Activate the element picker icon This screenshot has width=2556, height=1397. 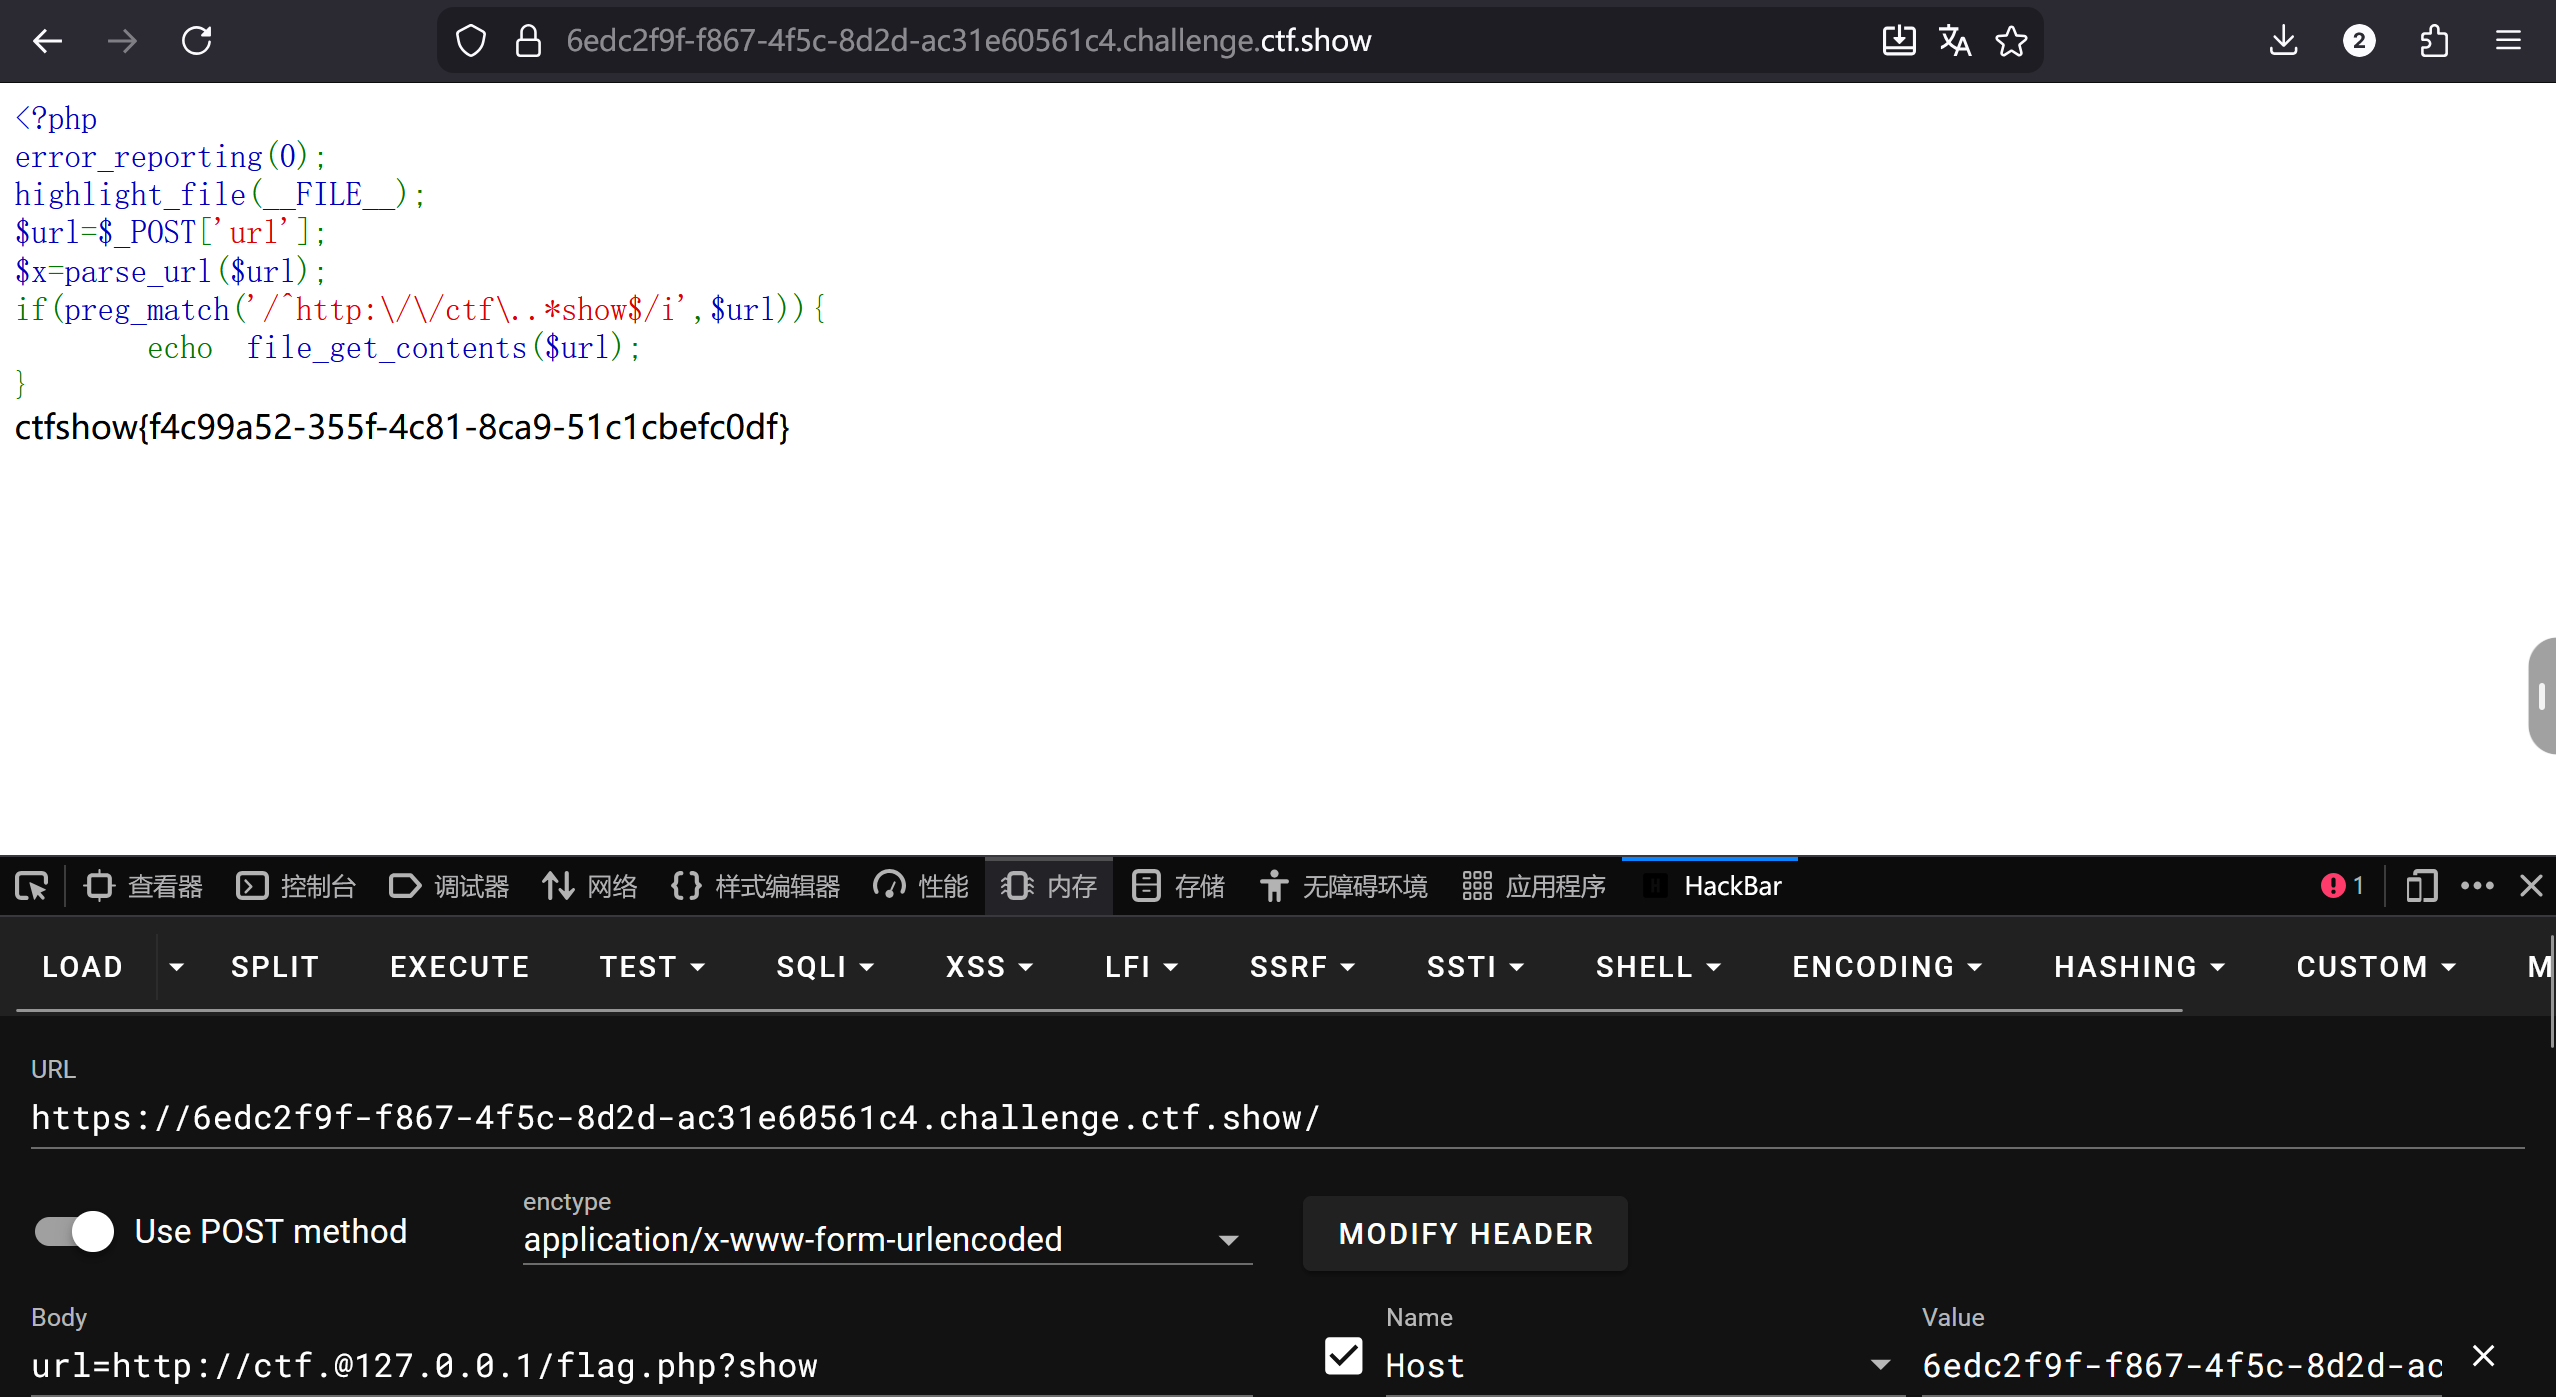click(31, 886)
